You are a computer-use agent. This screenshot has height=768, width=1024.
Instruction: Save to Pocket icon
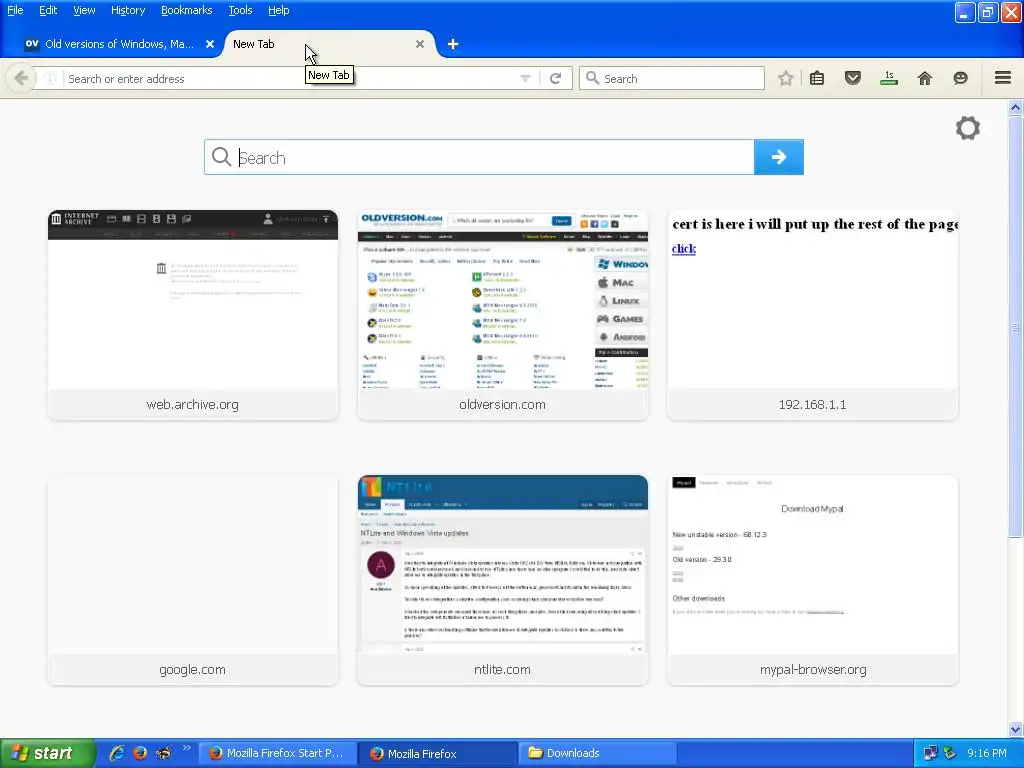(853, 78)
